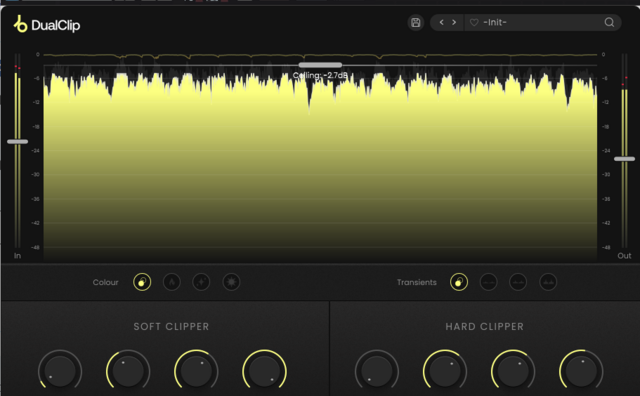Click the Out meter label
Screen dimensions: 640x396
[x=624, y=256]
